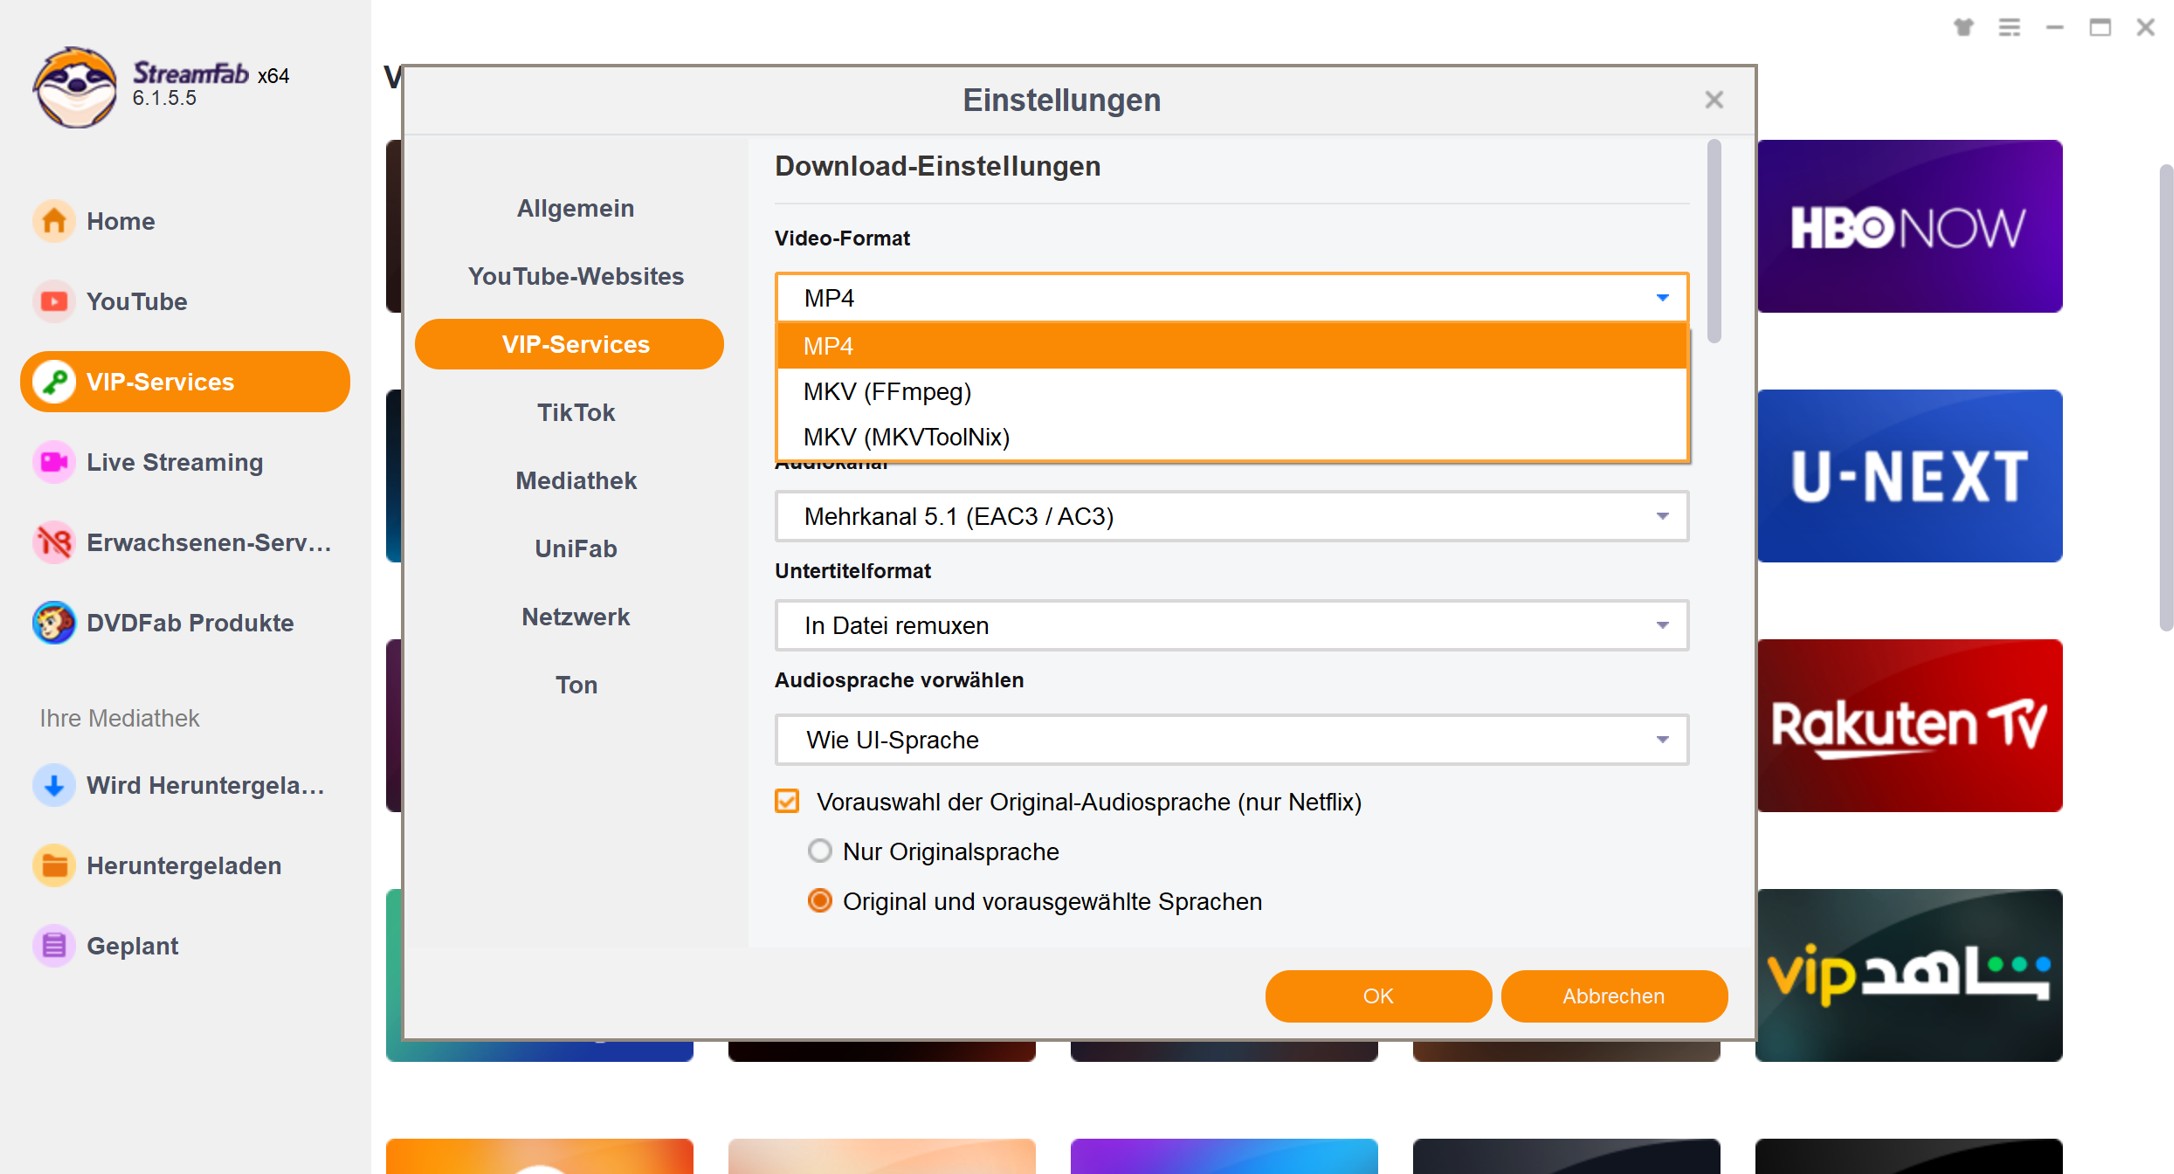Switch to Netzwerk settings tab

click(575, 616)
